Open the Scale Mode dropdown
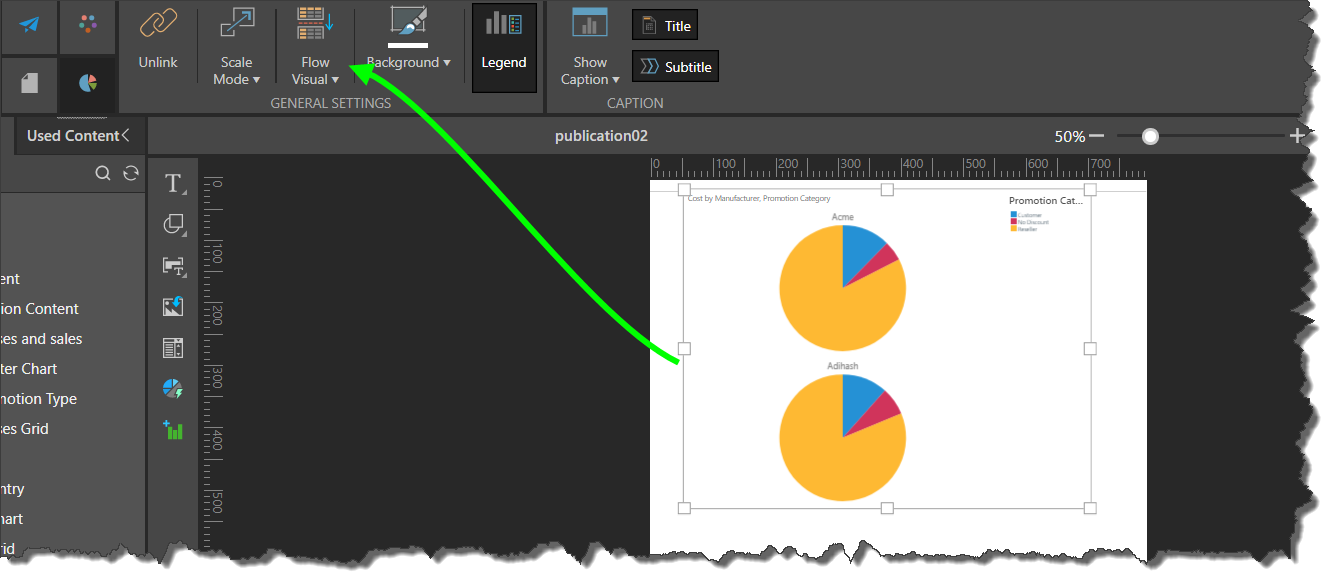1337x586 pixels. click(236, 71)
